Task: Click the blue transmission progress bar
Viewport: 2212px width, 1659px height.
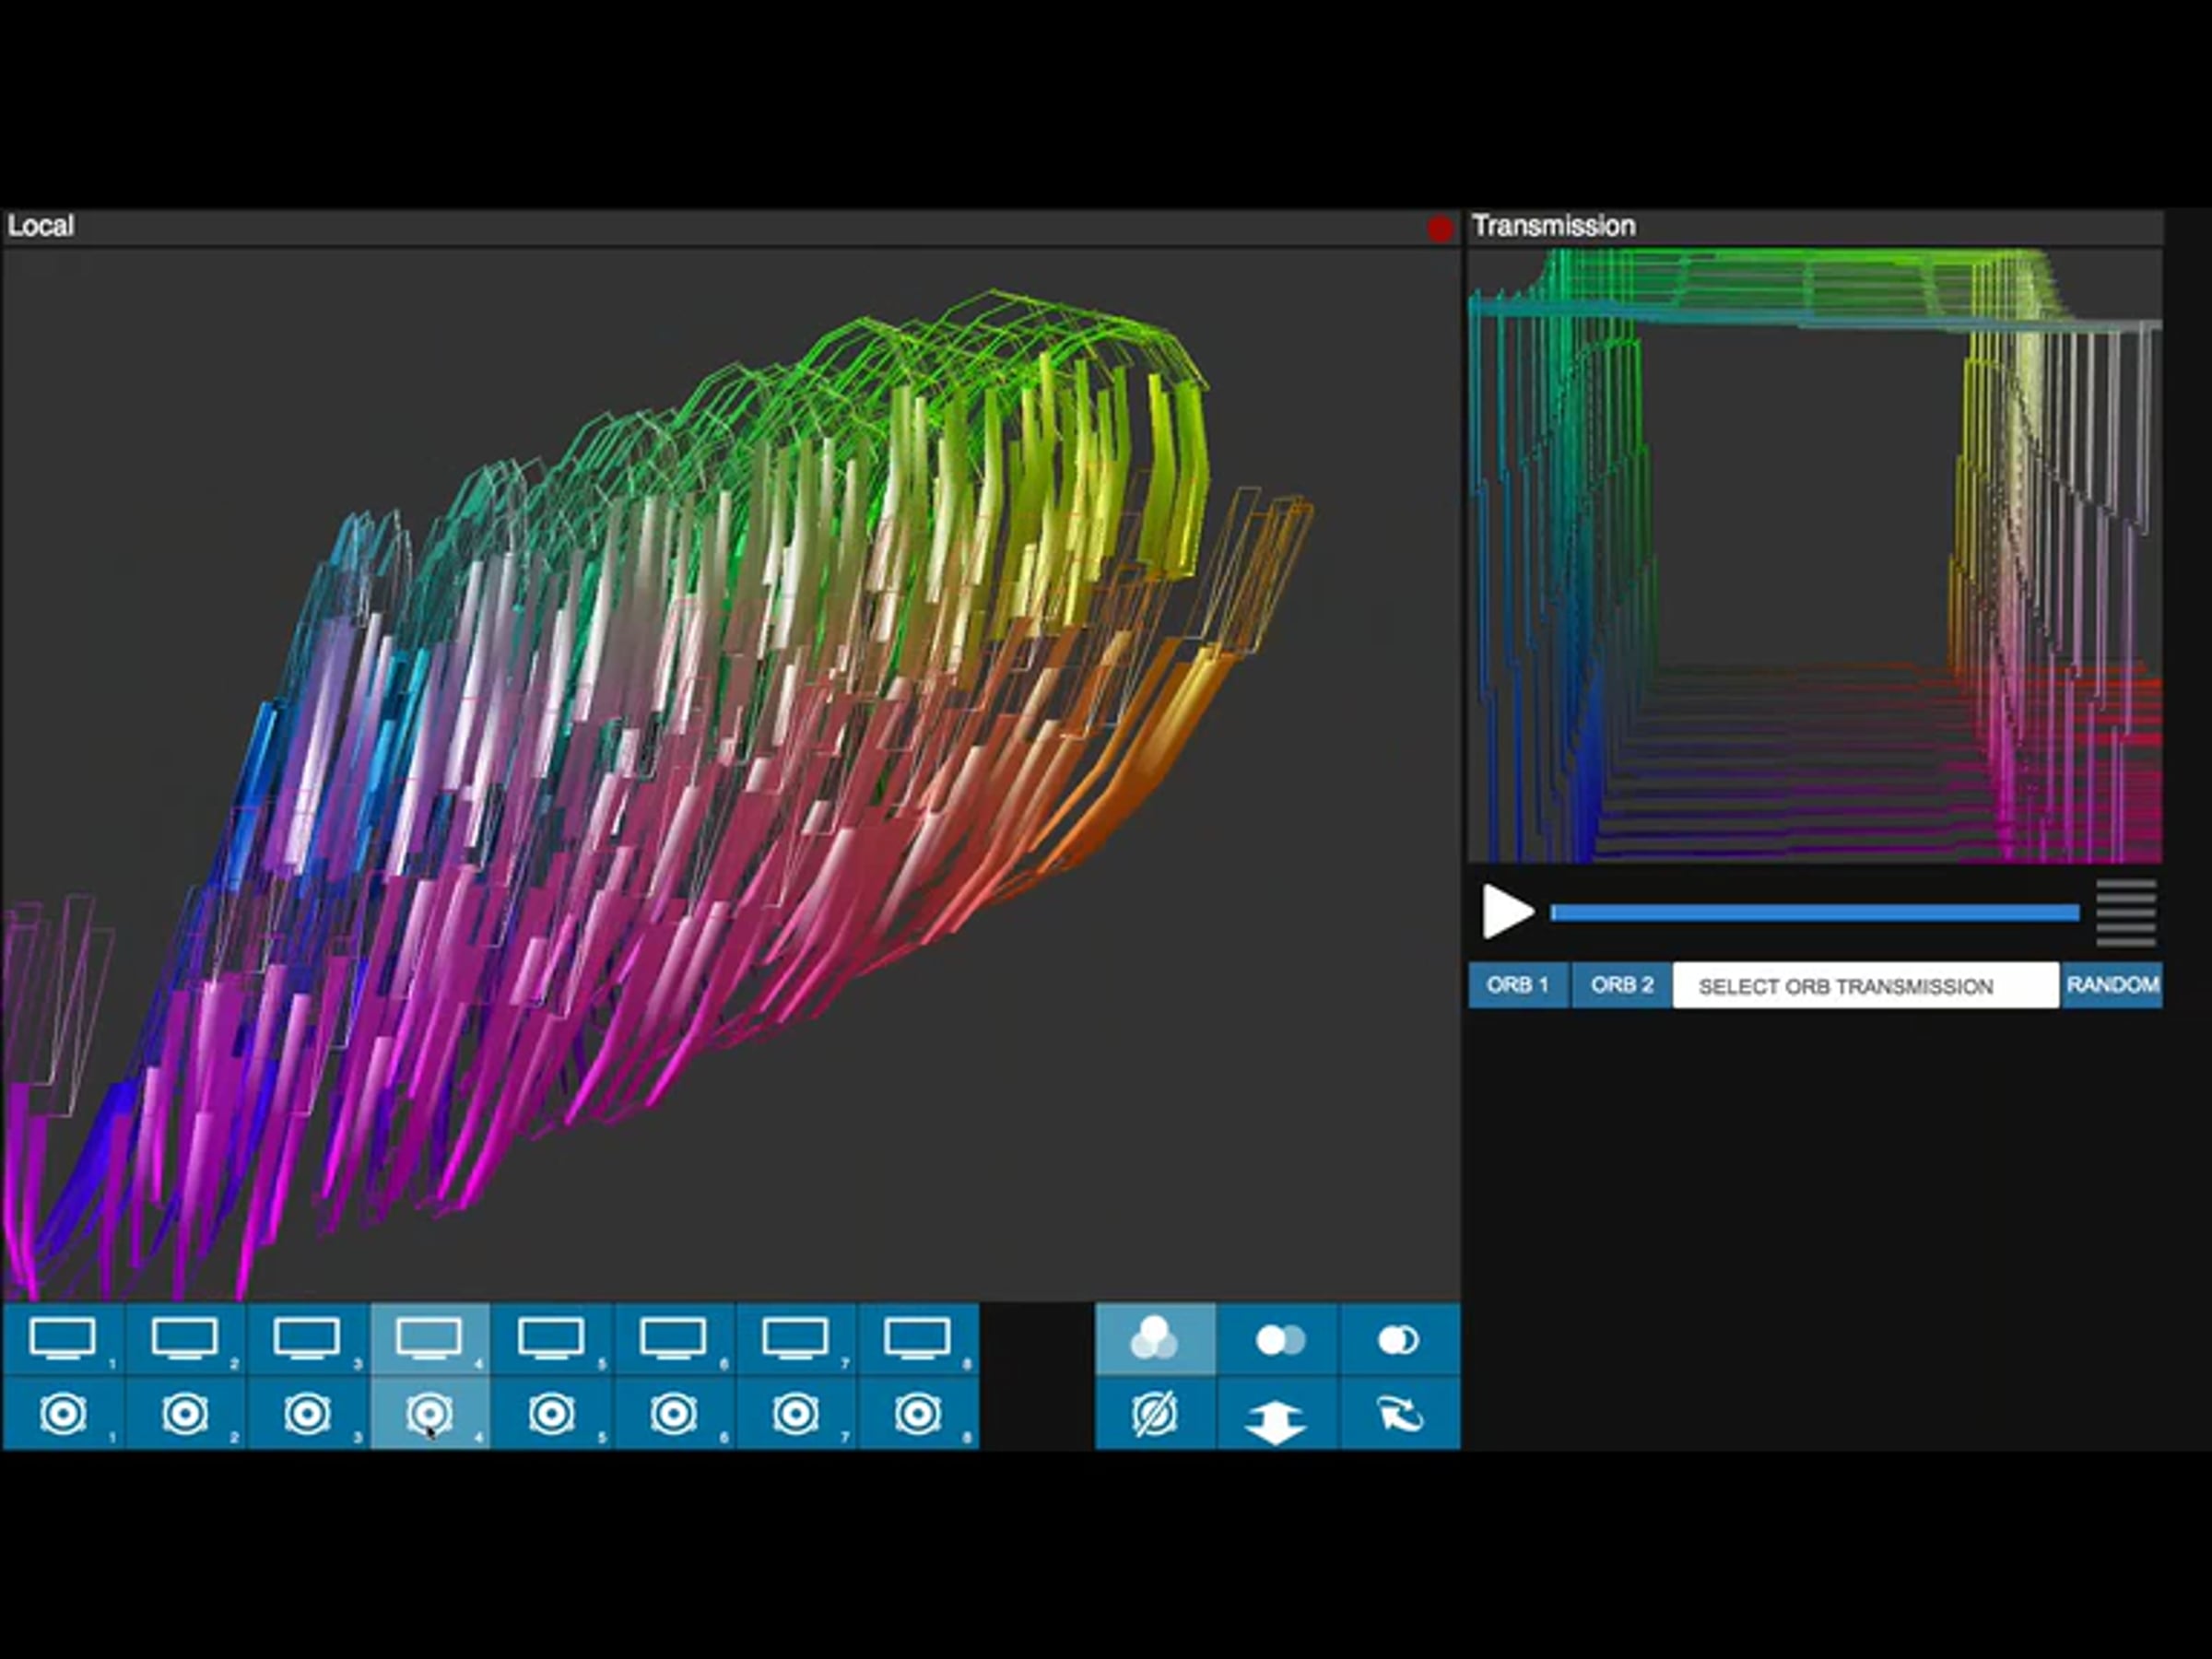Action: coord(1814,912)
